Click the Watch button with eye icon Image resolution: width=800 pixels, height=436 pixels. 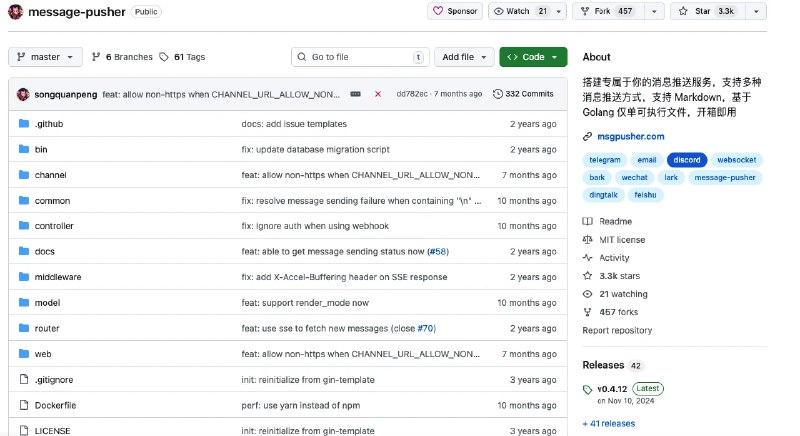pyautogui.click(x=520, y=11)
